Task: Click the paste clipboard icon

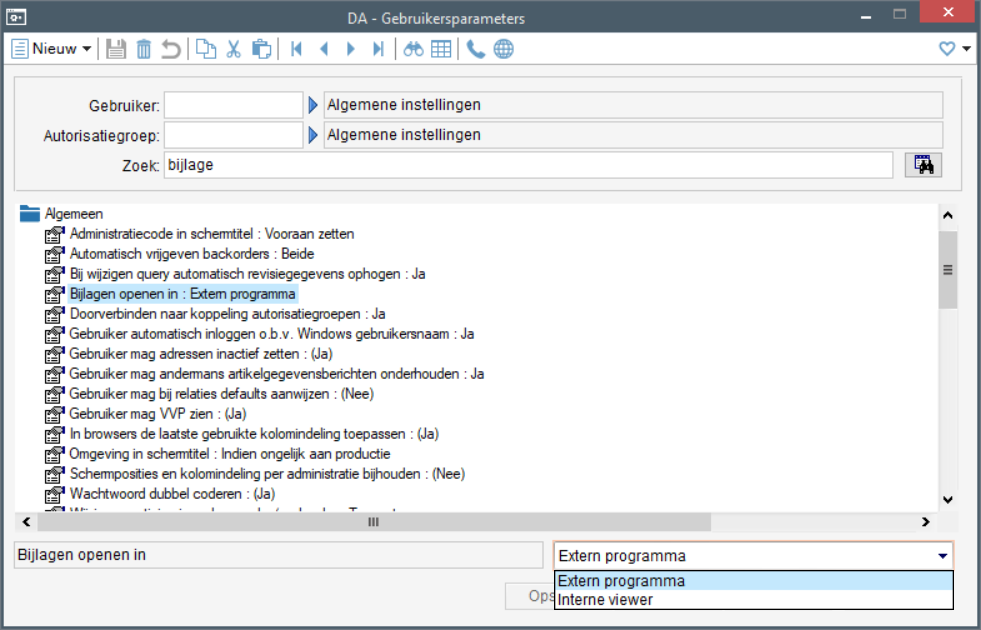Action: pos(261,49)
